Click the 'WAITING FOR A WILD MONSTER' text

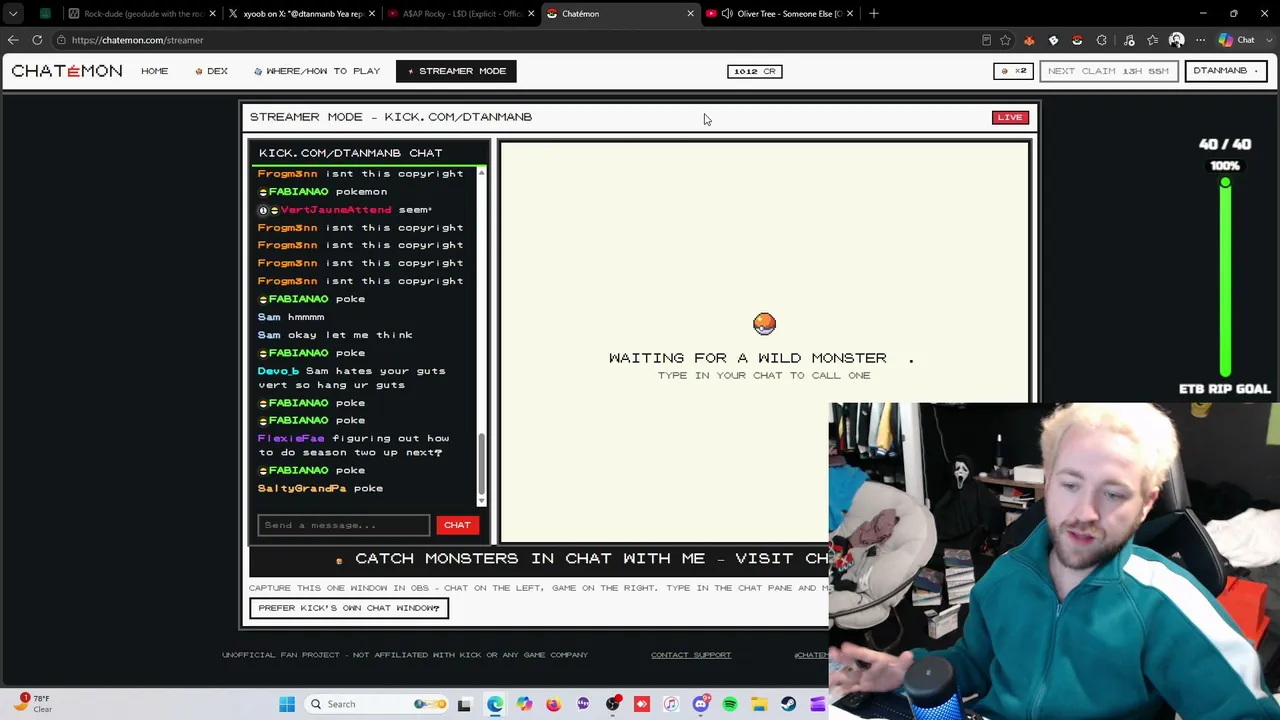748,358
